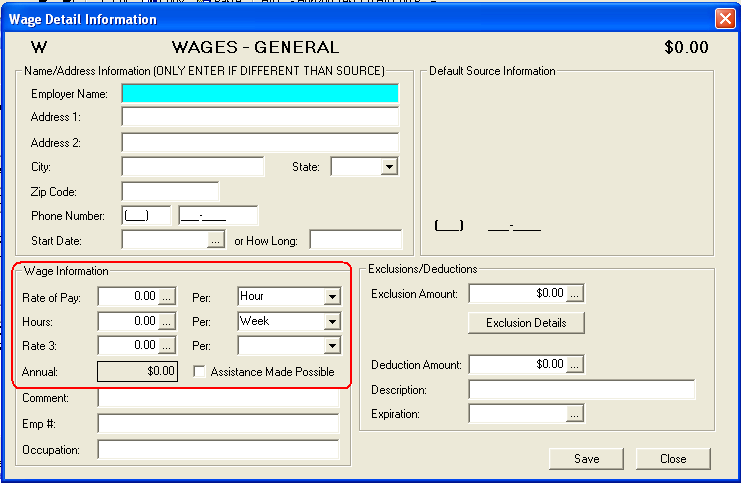
Task: Open the Deduction Amount ellipsis button
Action: 575,365
